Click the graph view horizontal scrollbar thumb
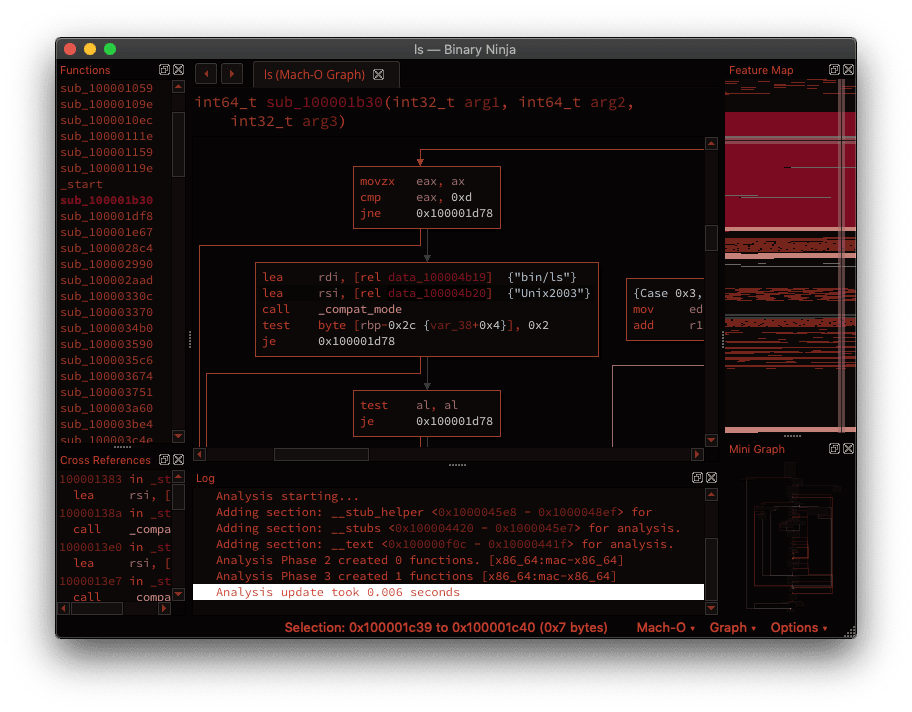 [x=321, y=454]
